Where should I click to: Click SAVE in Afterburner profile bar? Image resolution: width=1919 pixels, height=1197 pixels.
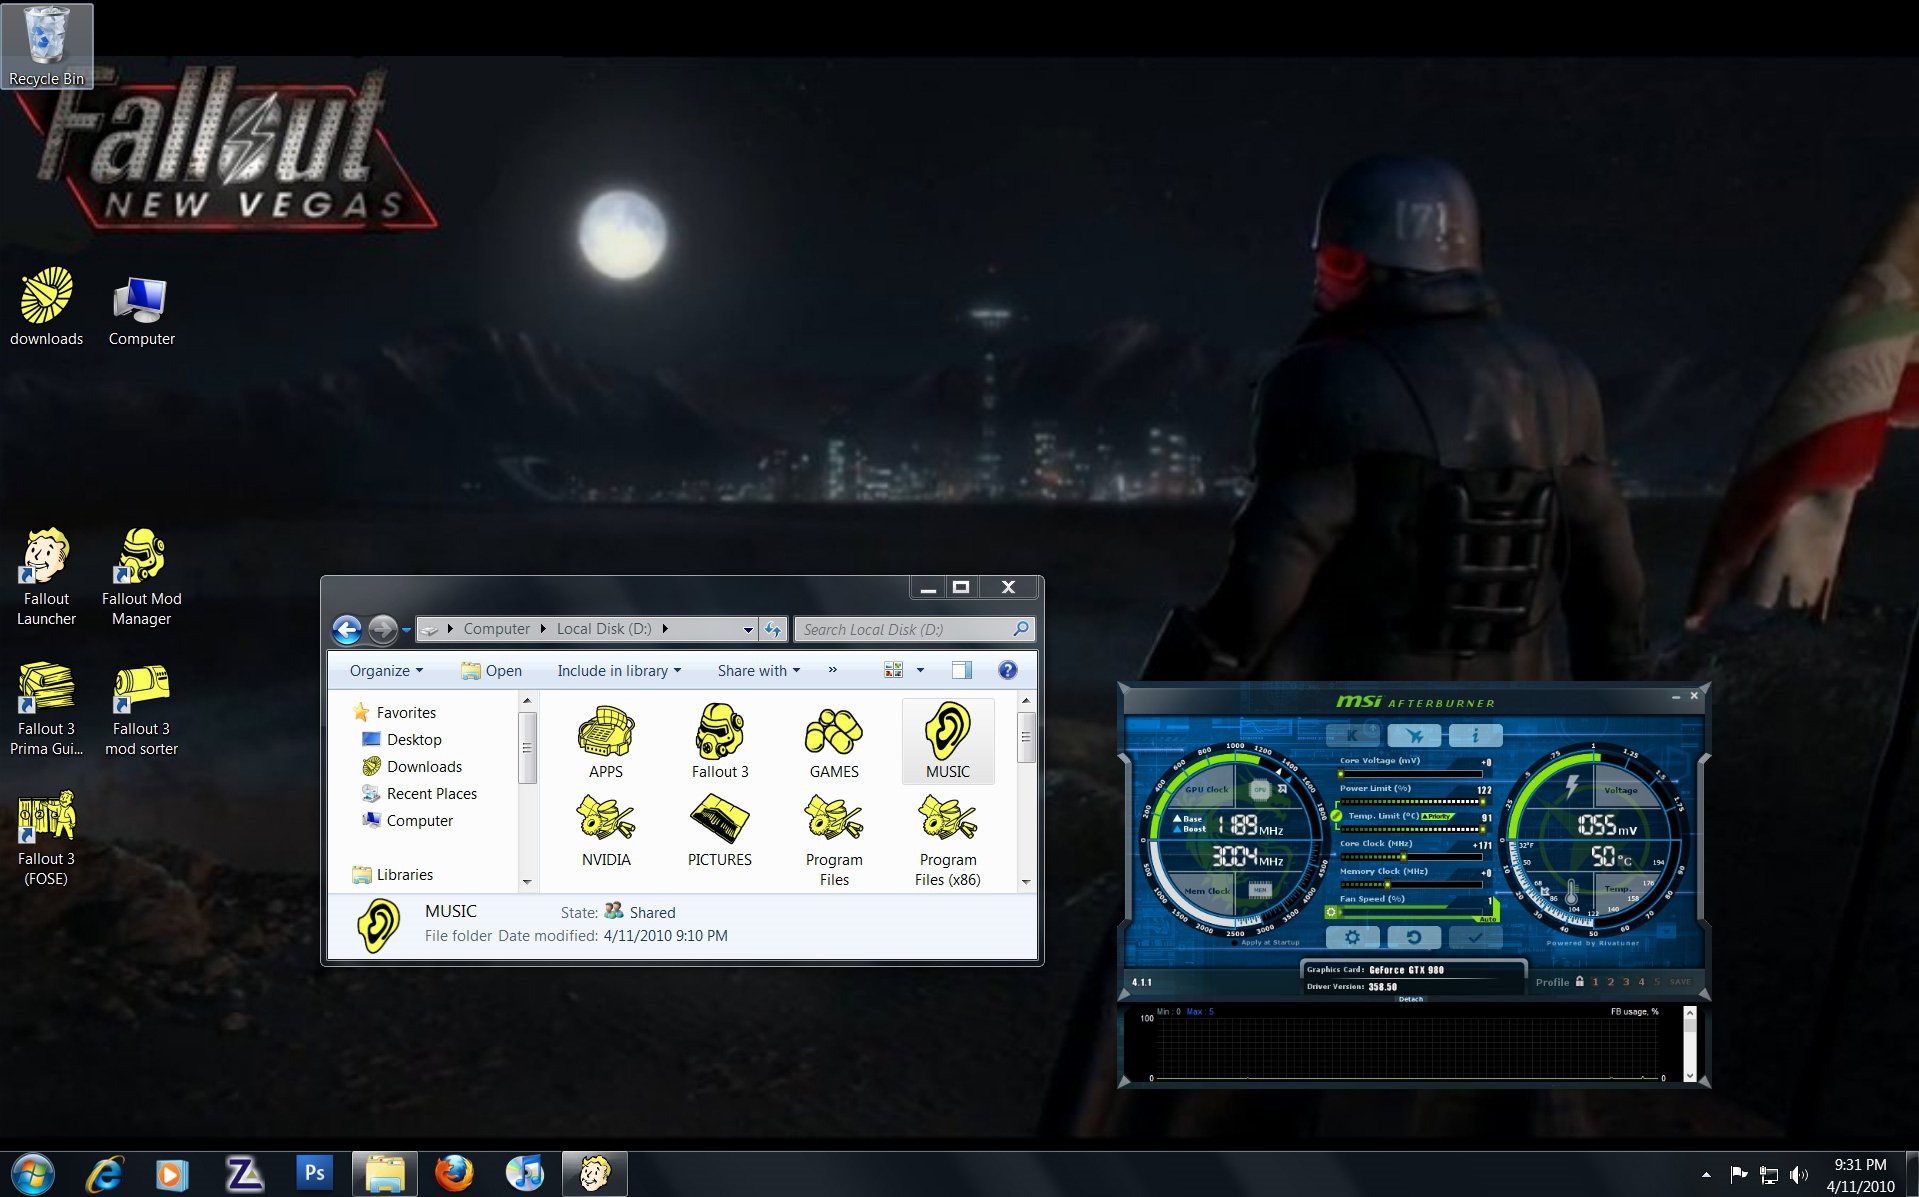coord(1680,982)
